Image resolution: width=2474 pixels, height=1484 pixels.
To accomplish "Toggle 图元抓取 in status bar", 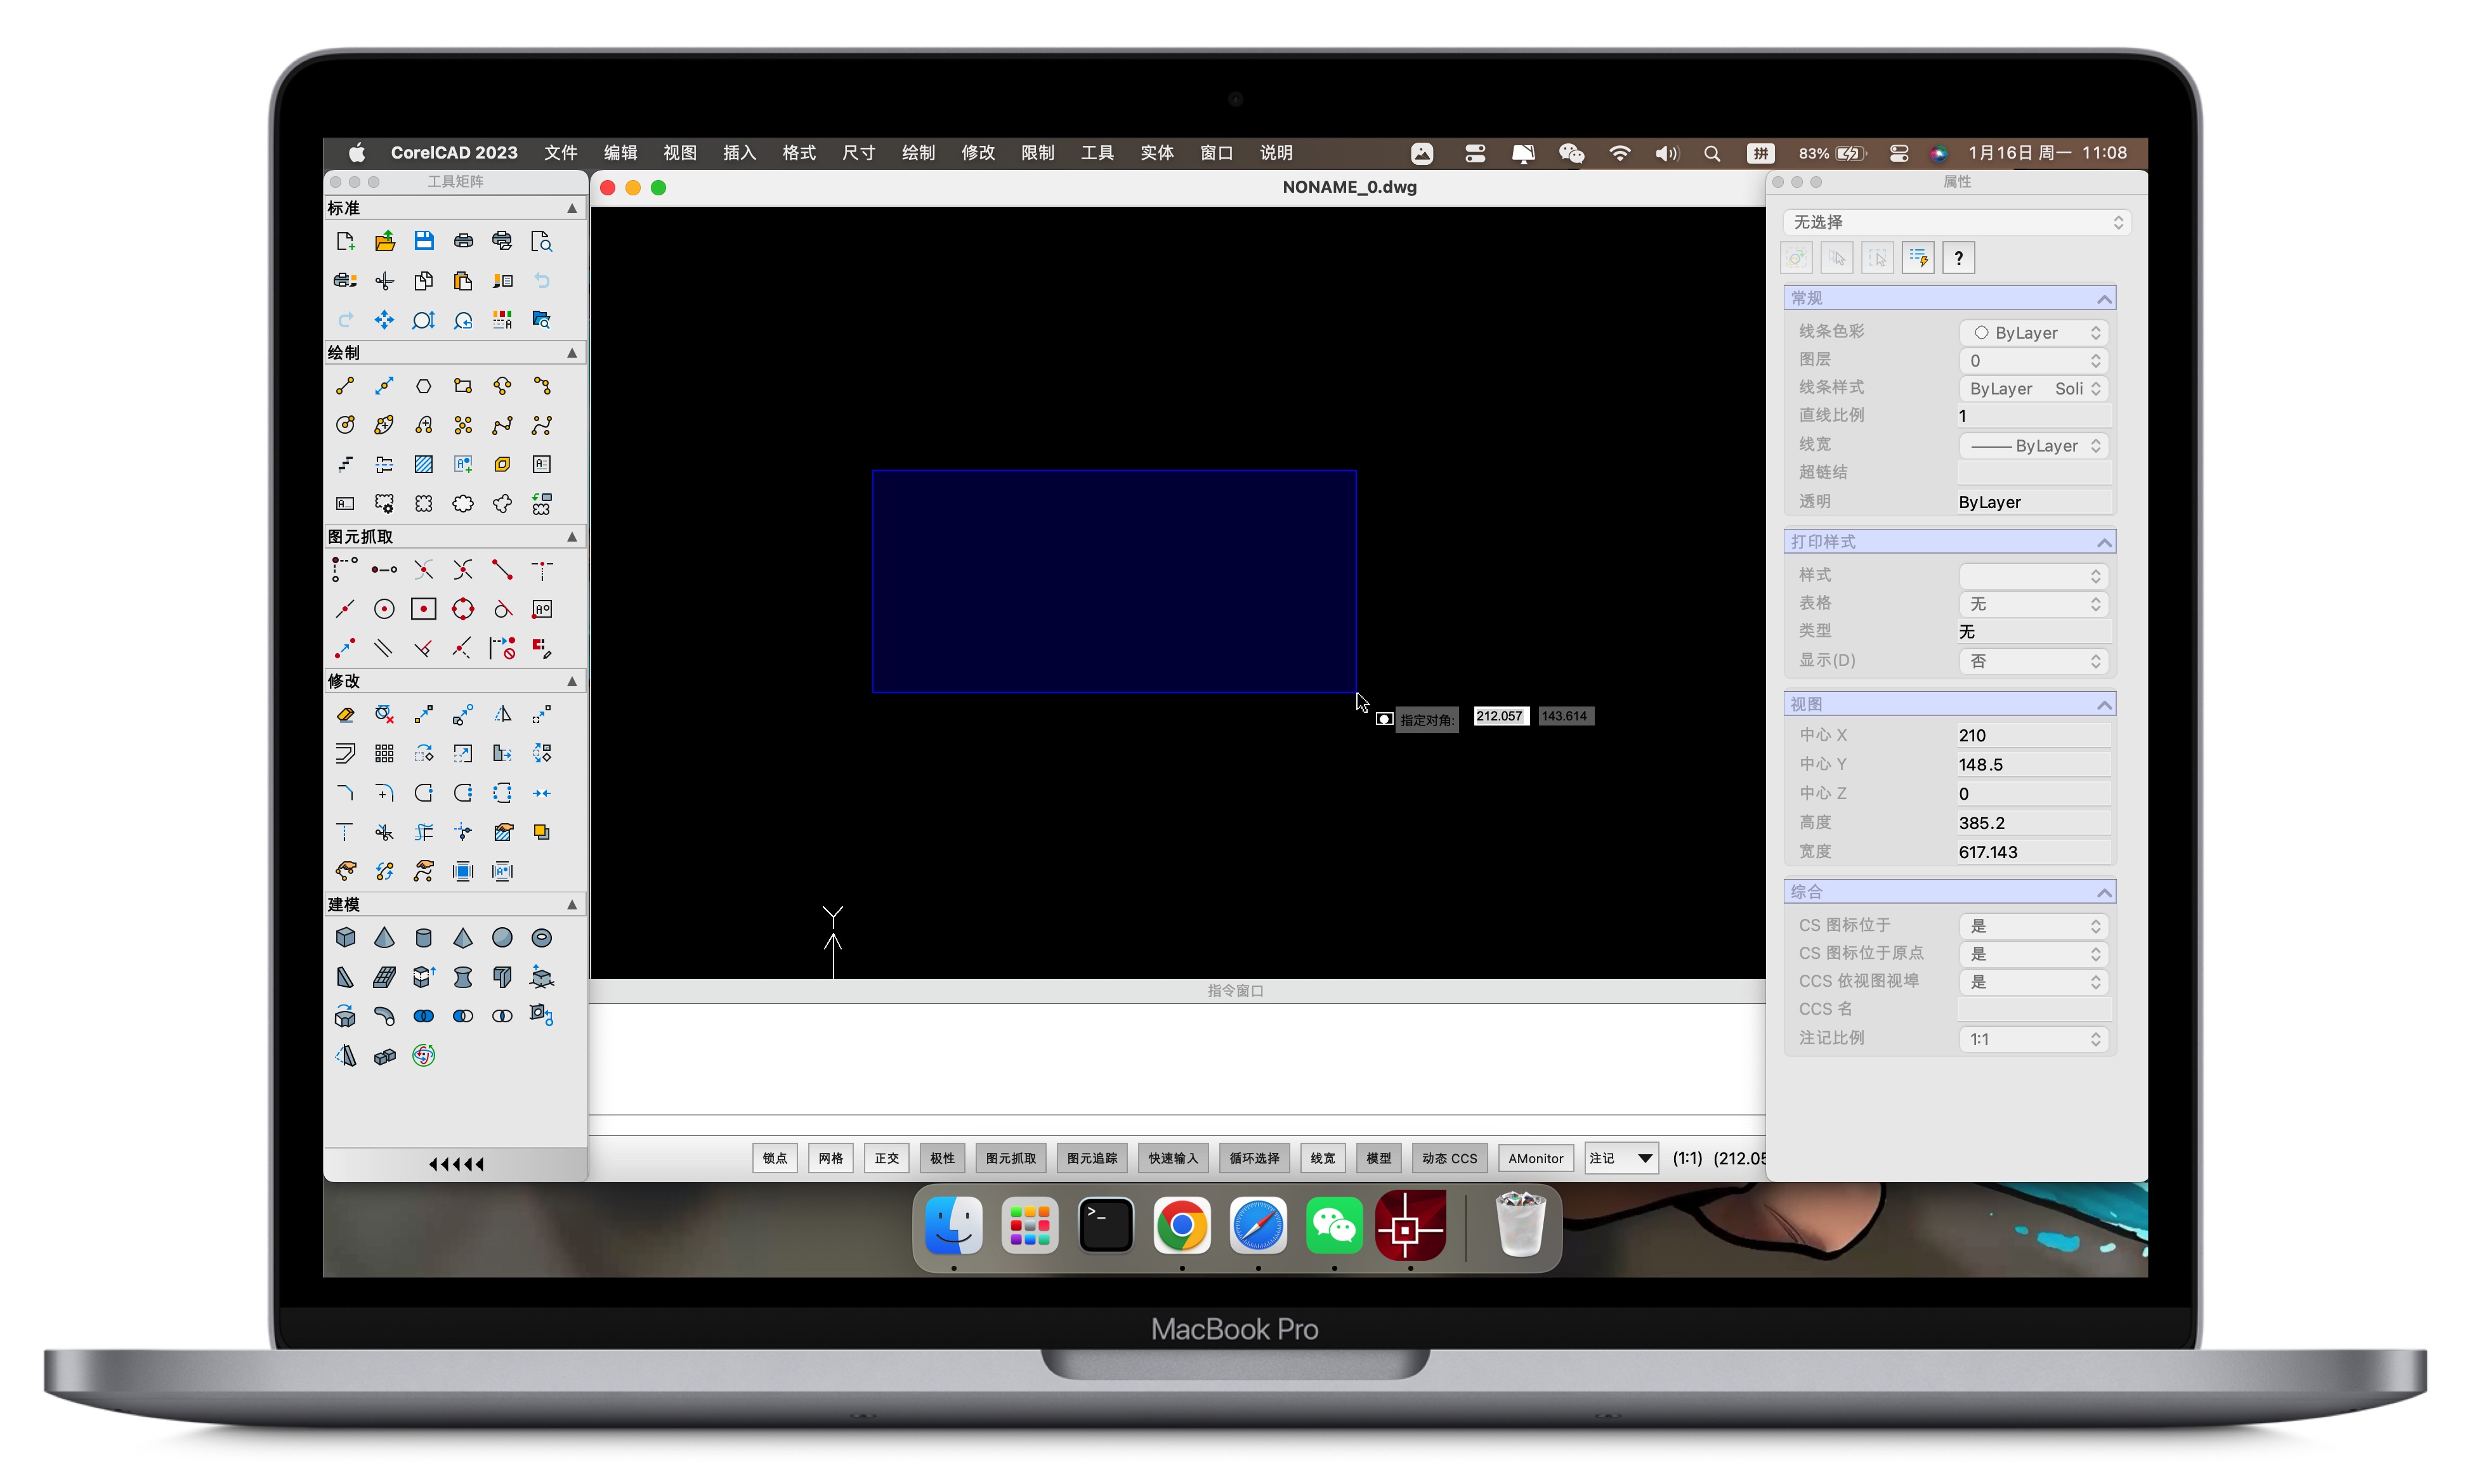I will click(1011, 1158).
